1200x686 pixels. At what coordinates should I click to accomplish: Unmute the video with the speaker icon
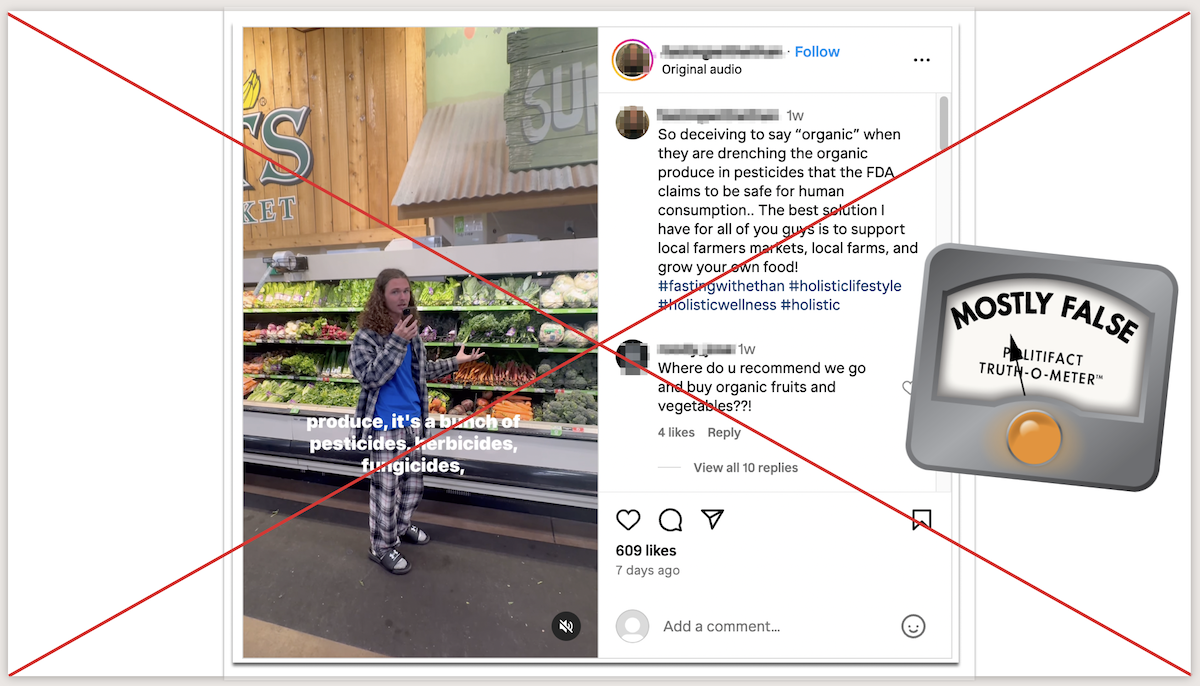(x=566, y=626)
